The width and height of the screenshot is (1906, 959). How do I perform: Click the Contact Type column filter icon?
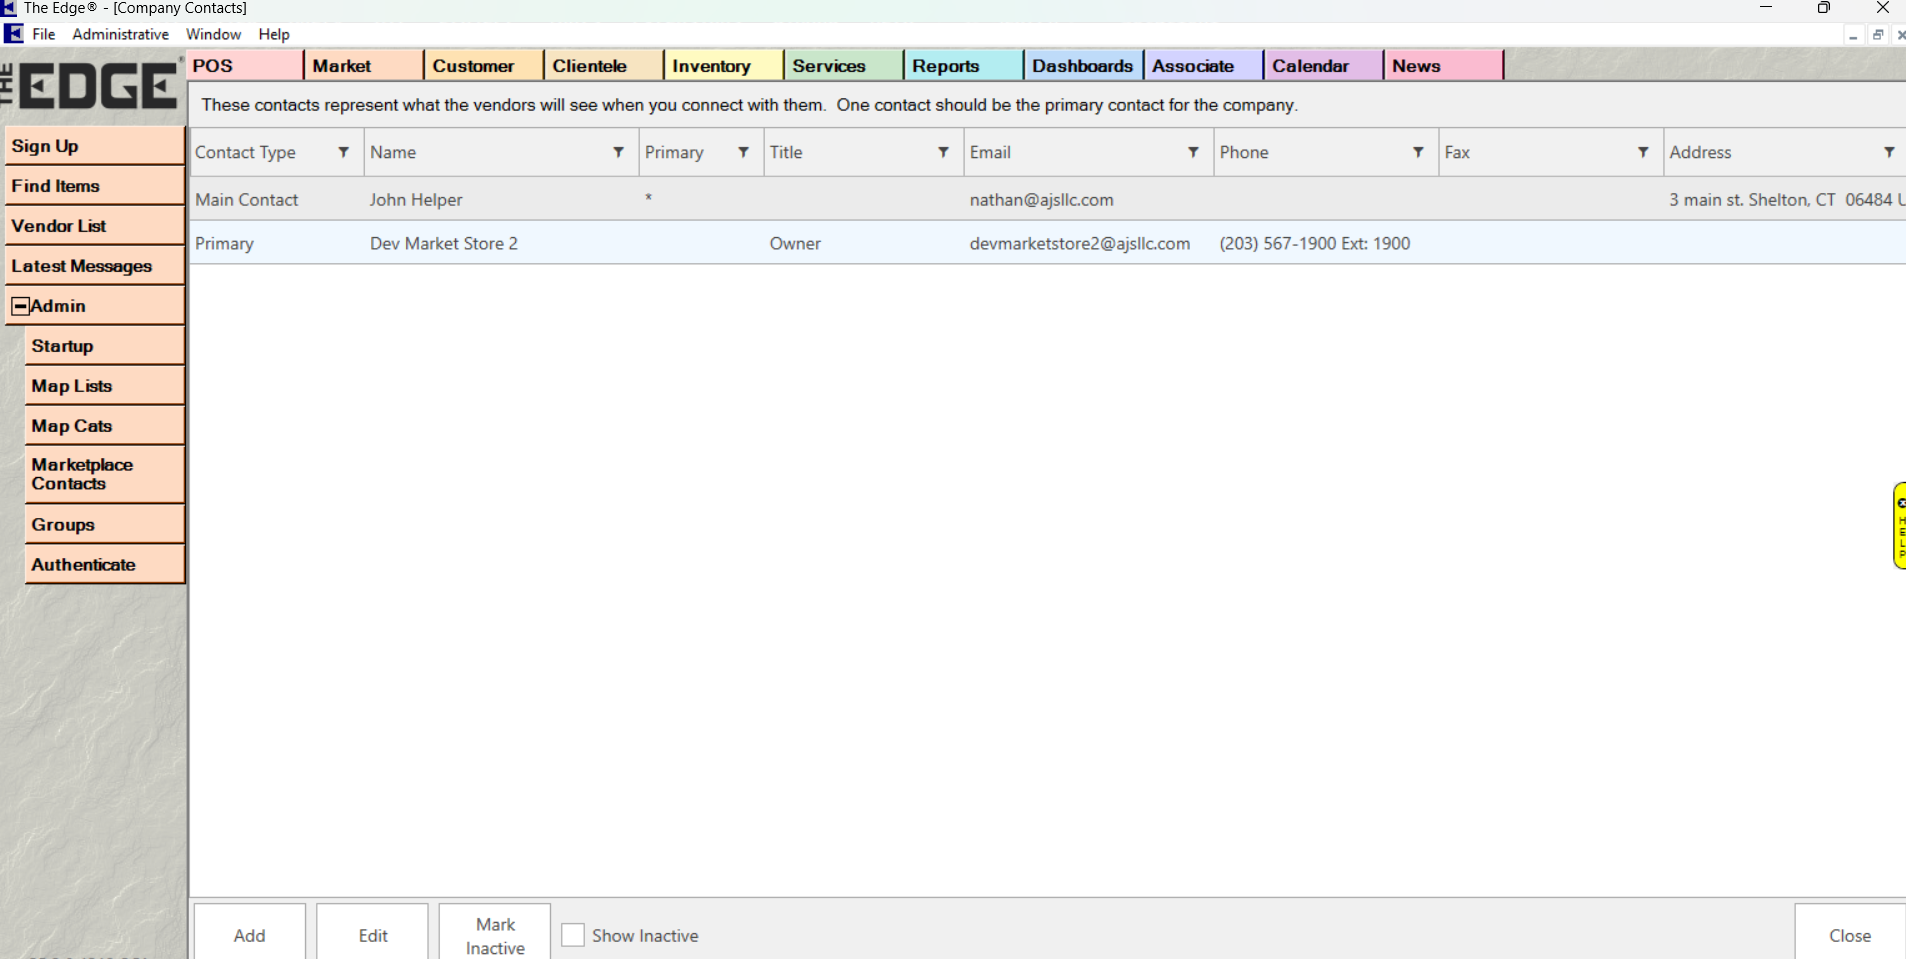(343, 152)
